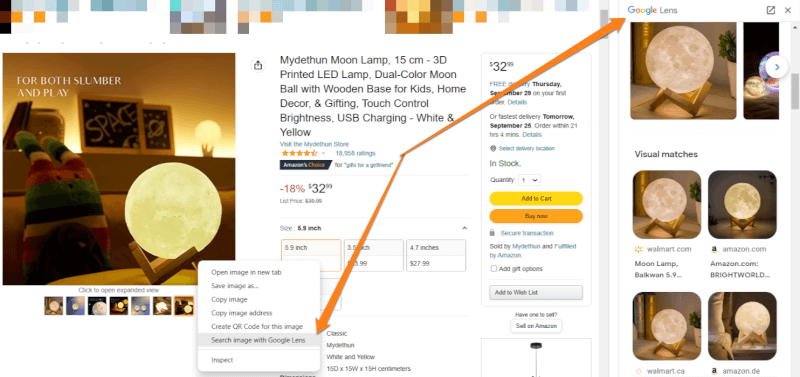Select the 4.7 inches size option

436,256
